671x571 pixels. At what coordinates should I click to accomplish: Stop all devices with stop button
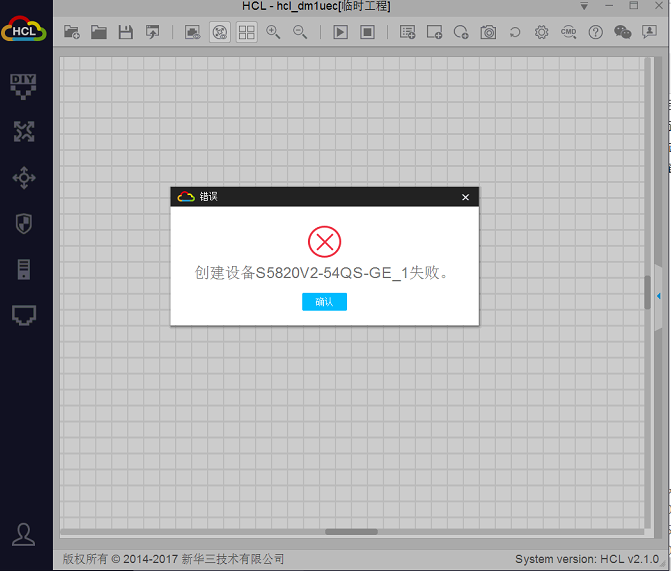(x=367, y=32)
